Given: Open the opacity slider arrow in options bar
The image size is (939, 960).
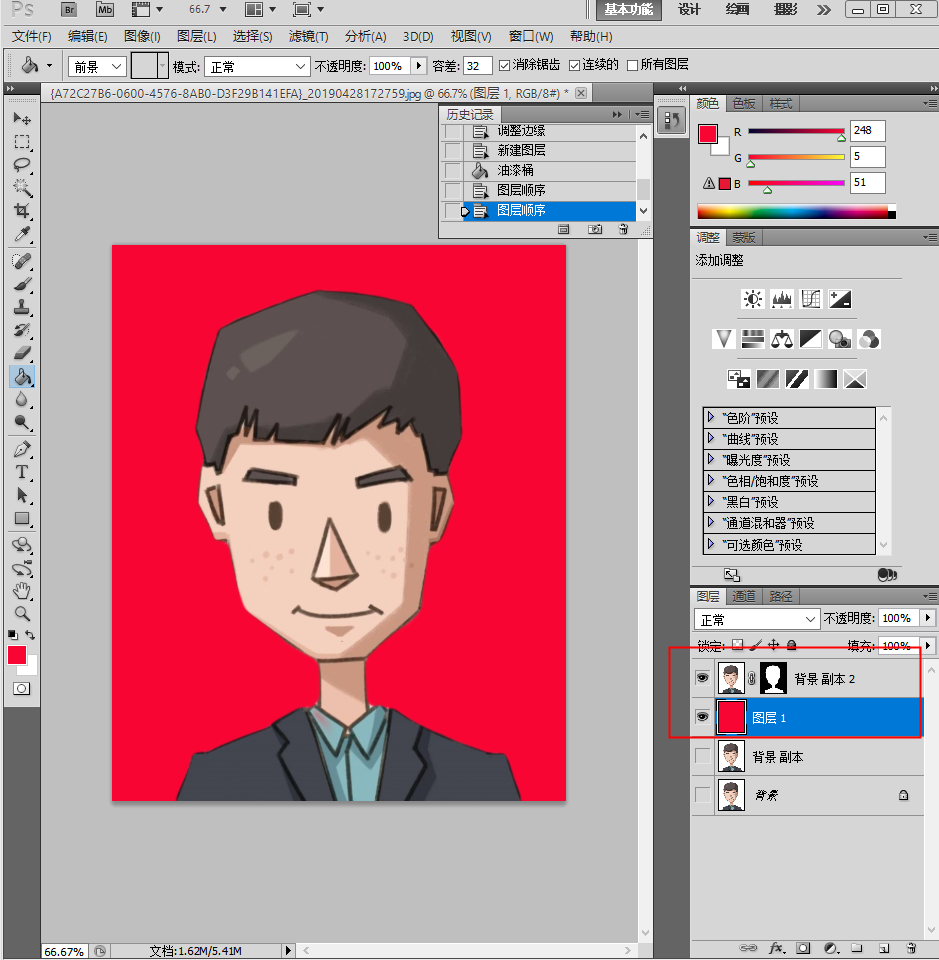Looking at the screenshot, I should (419, 66).
